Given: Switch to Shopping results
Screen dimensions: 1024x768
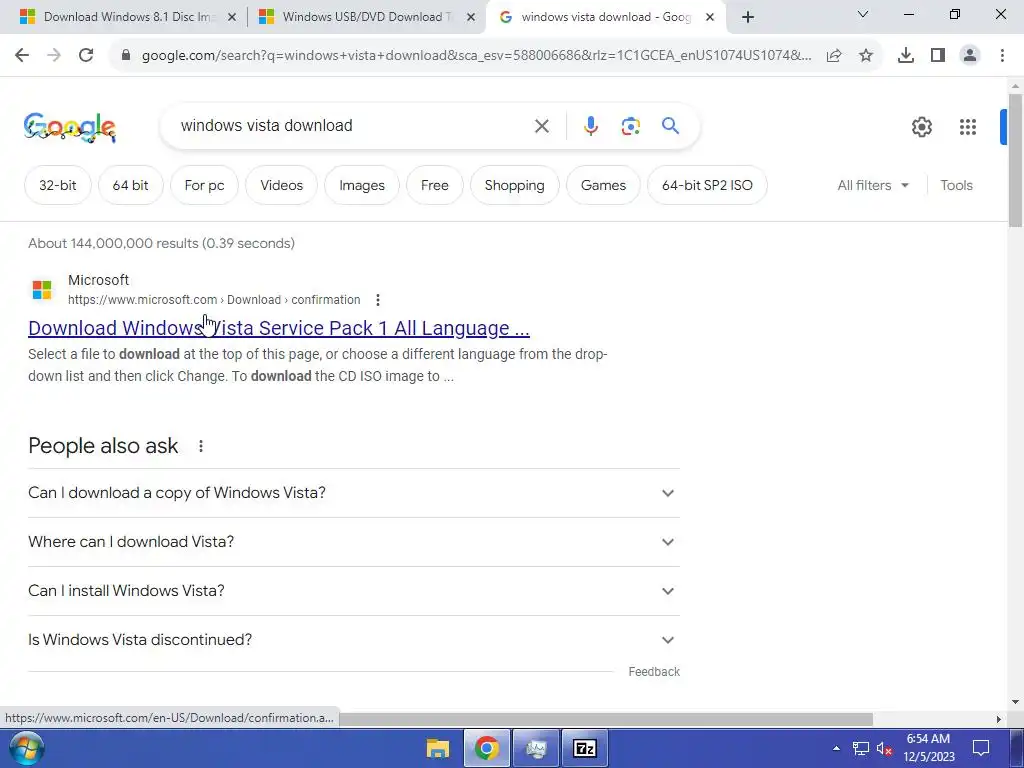Looking at the screenshot, I should point(515,185).
